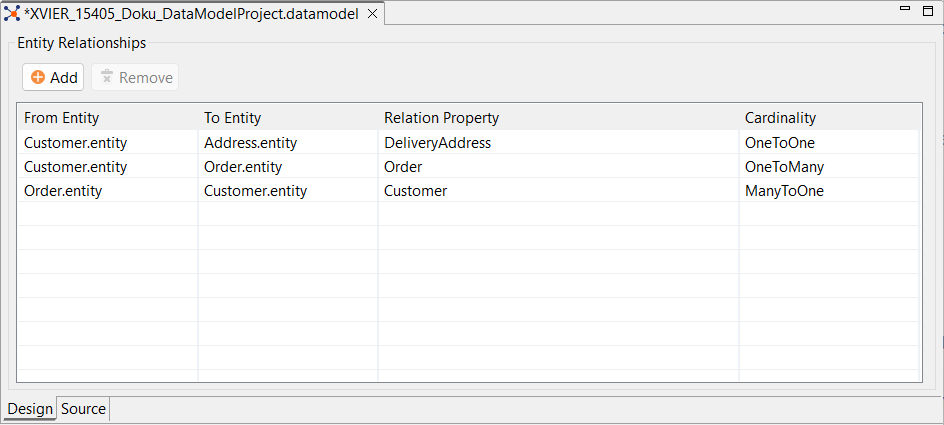
Task: Click the Add relationship button
Action: click(x=53, y=77)
